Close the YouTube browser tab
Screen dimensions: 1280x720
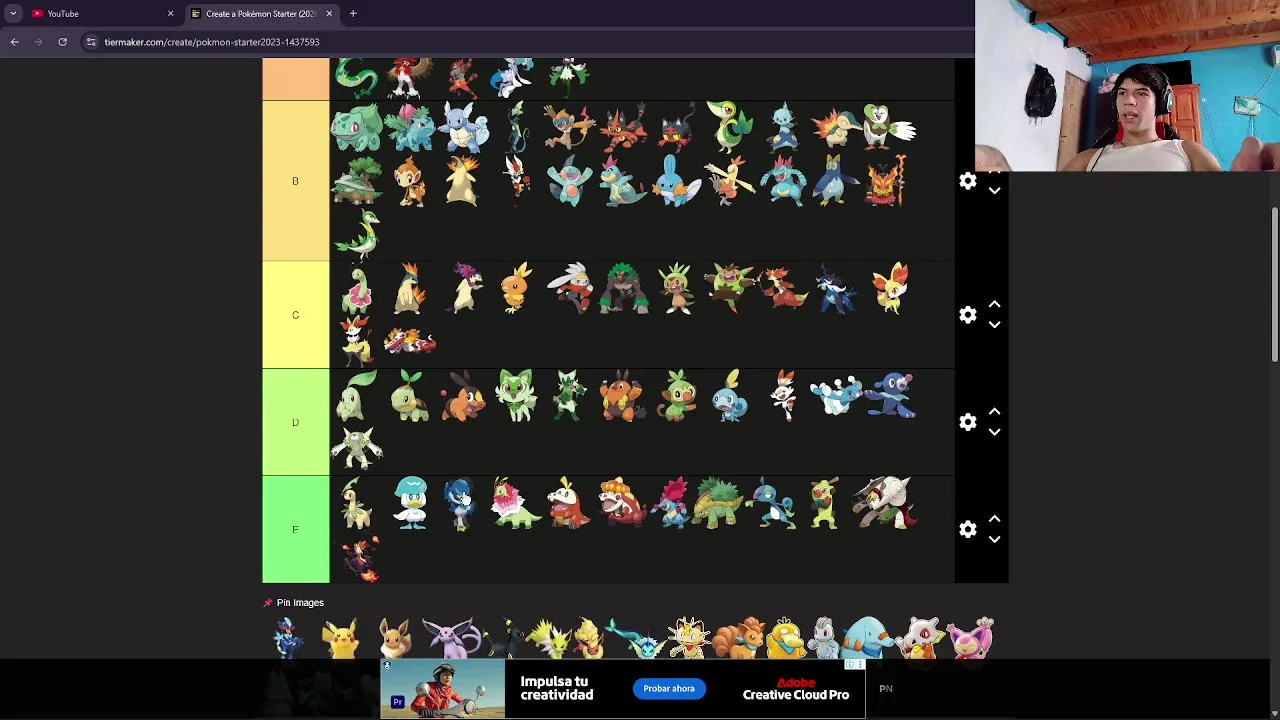click(170, 14)
